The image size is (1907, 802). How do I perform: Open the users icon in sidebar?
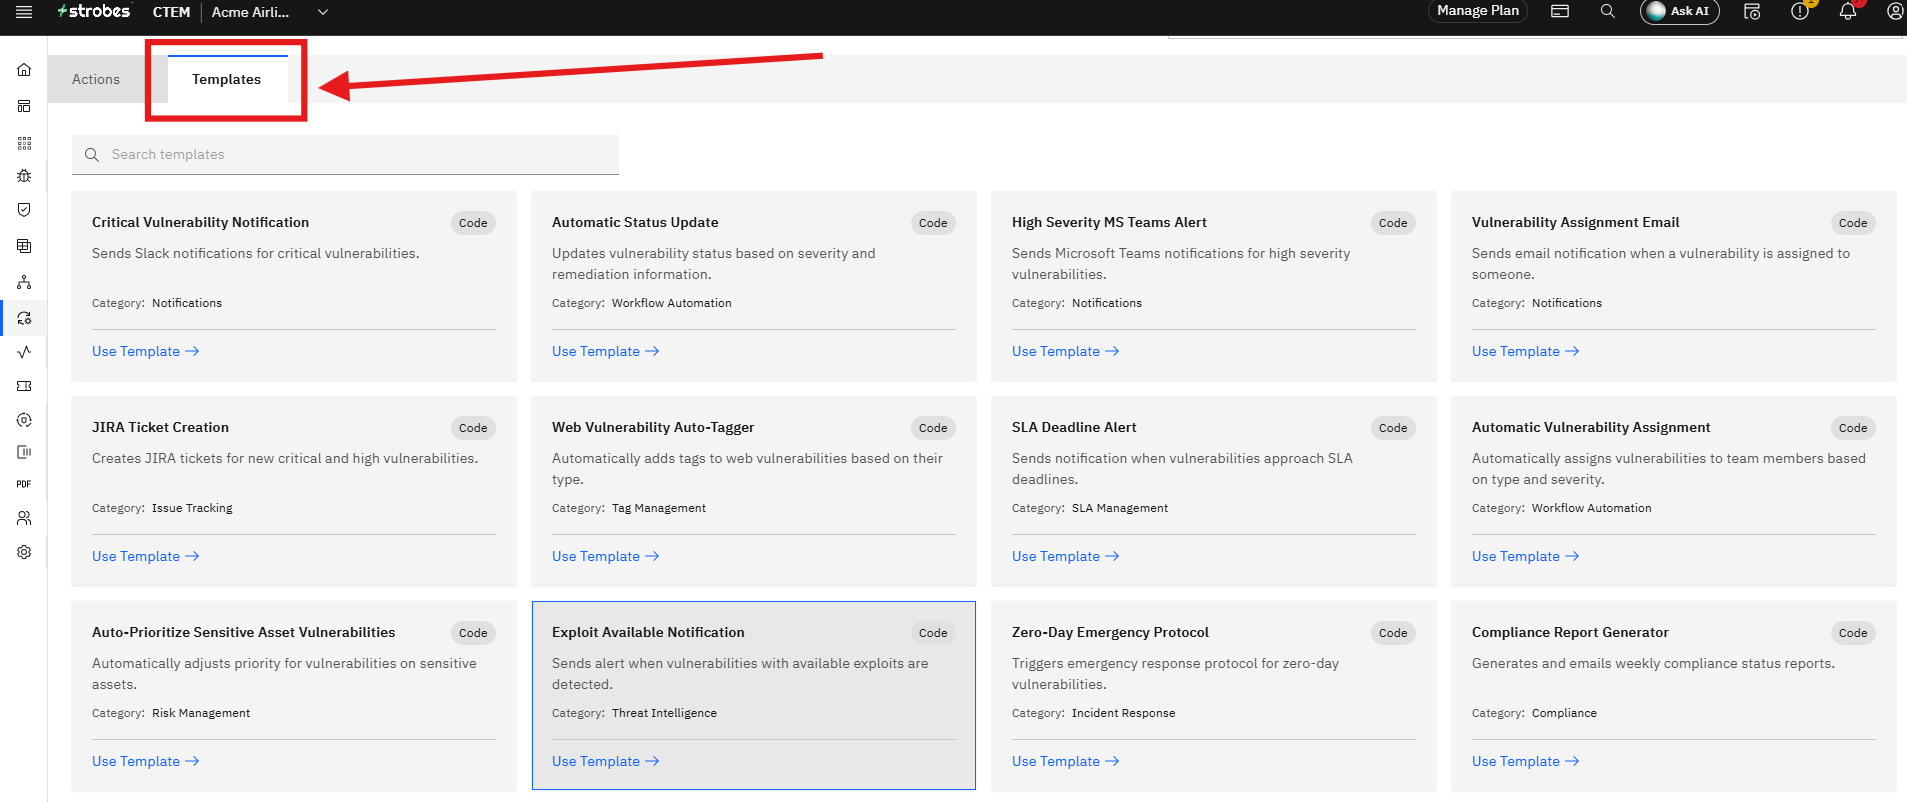click(24, 518)
